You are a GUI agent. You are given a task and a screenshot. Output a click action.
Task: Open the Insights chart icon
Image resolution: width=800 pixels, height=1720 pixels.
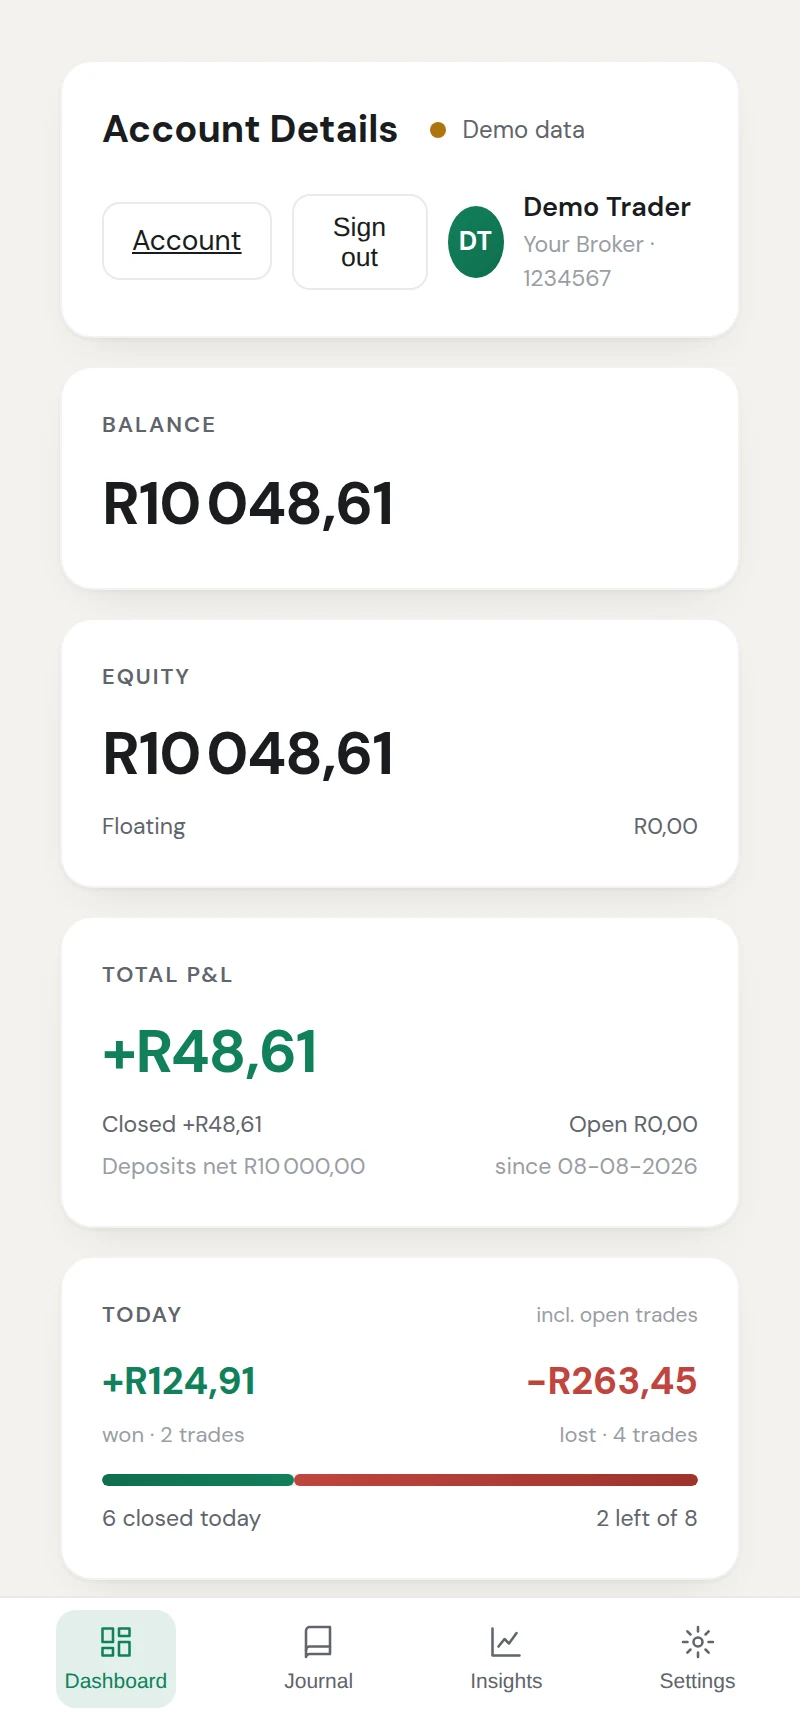[x=506, y=1641]
